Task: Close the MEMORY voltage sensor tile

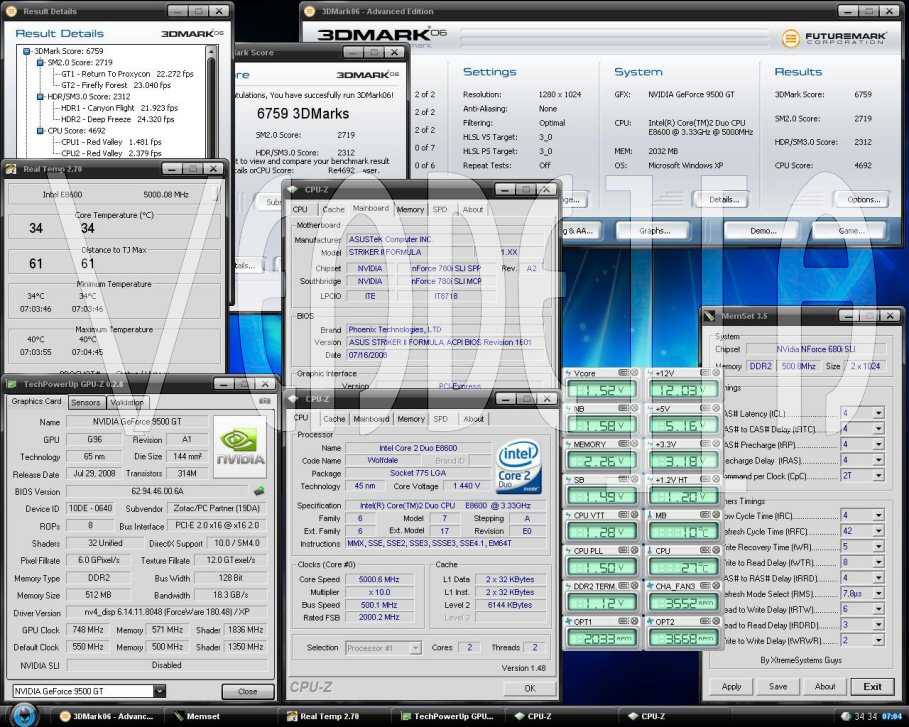Action: point(634,444)
